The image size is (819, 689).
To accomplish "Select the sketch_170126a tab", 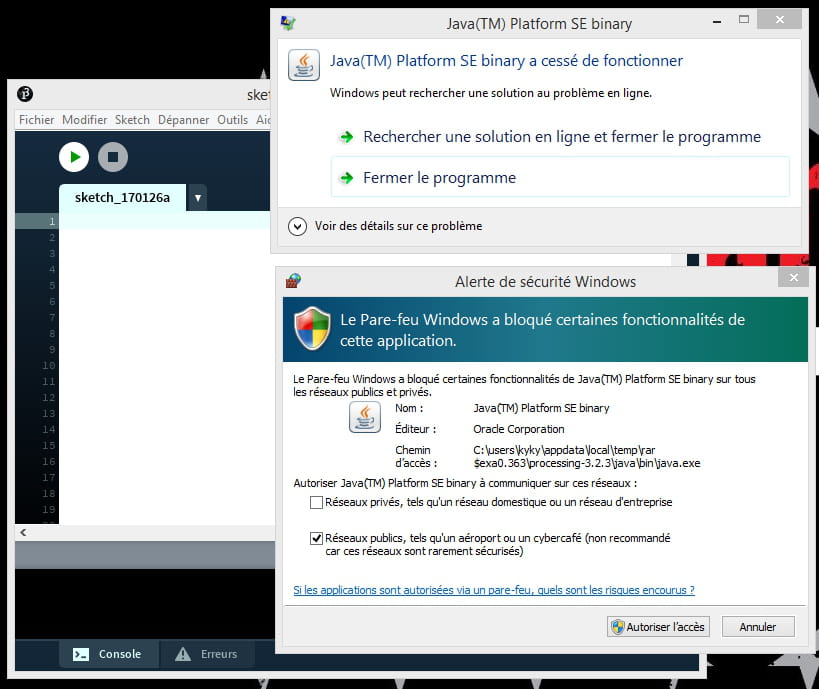I will point(122,197).
